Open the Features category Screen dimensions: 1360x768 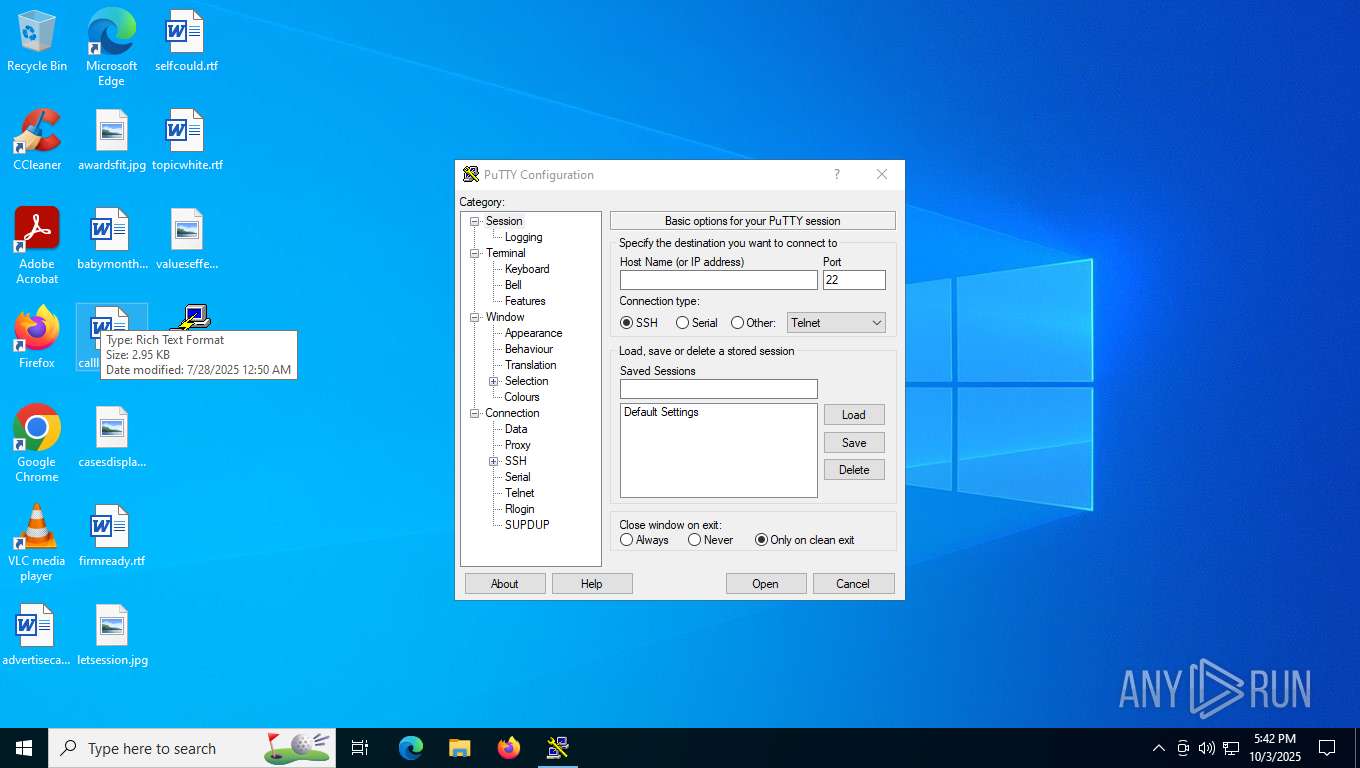(525, 301)
